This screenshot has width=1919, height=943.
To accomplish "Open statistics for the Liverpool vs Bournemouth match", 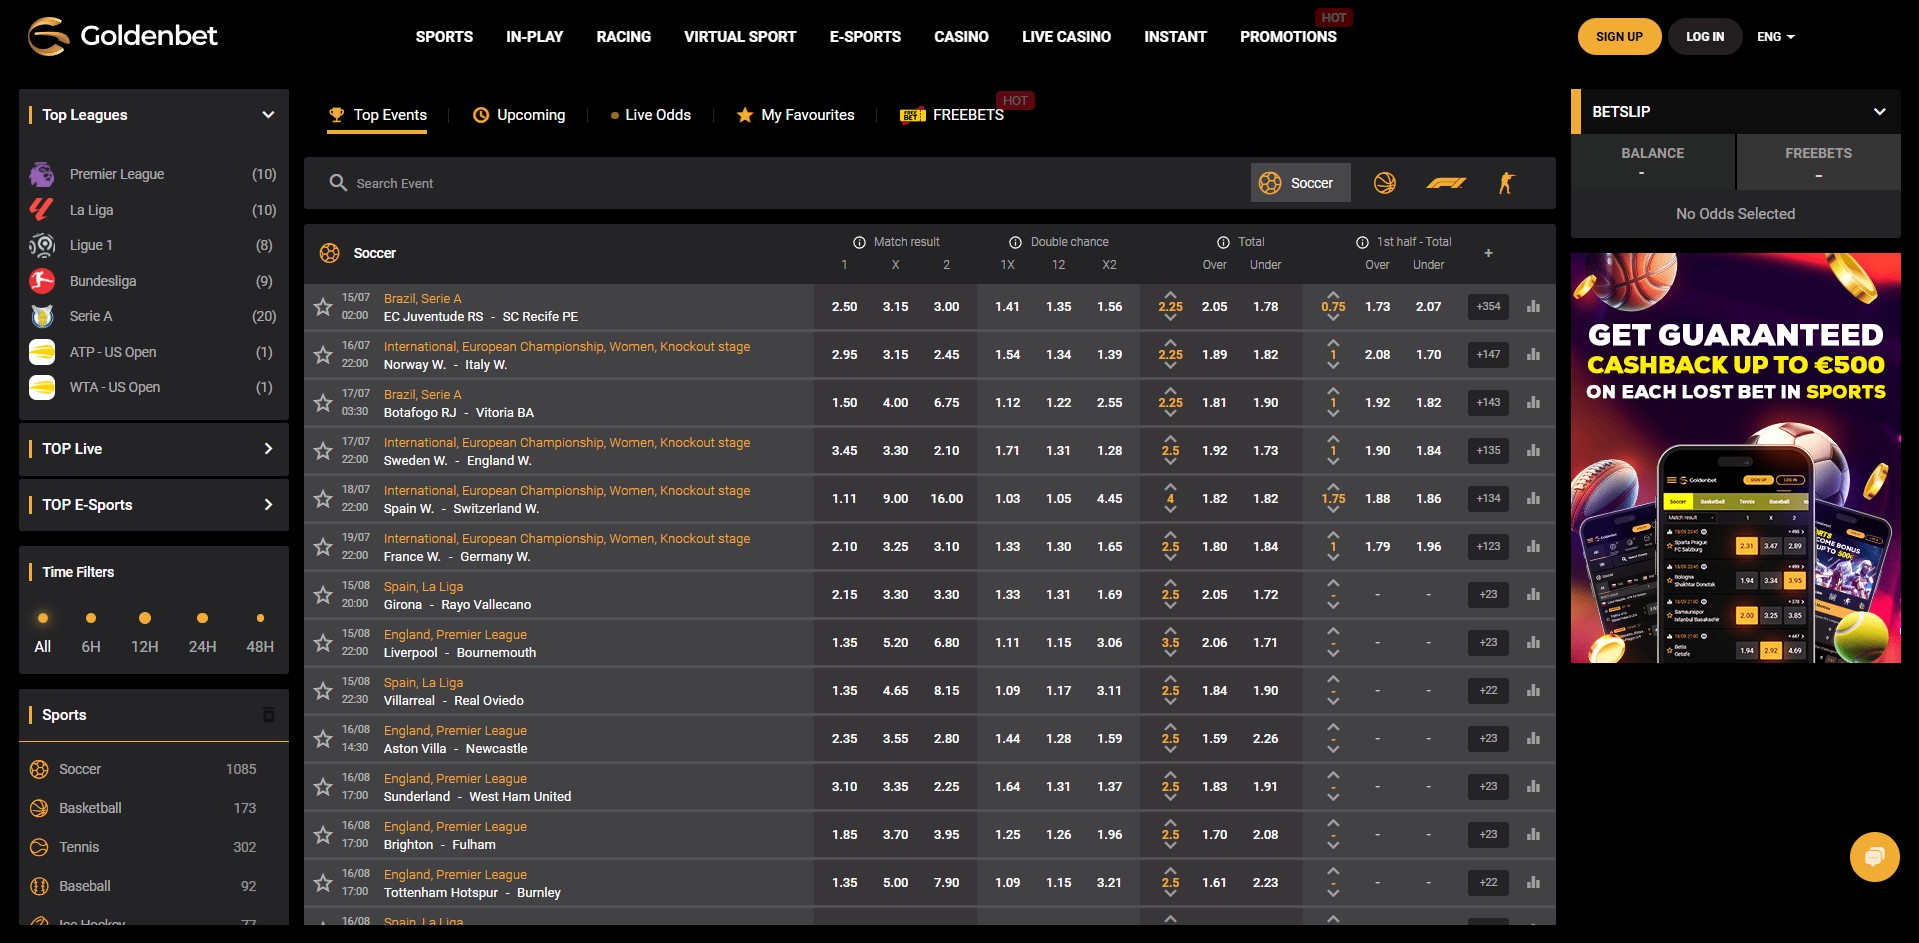I will pyautogui.click(x=1533, y=642).
